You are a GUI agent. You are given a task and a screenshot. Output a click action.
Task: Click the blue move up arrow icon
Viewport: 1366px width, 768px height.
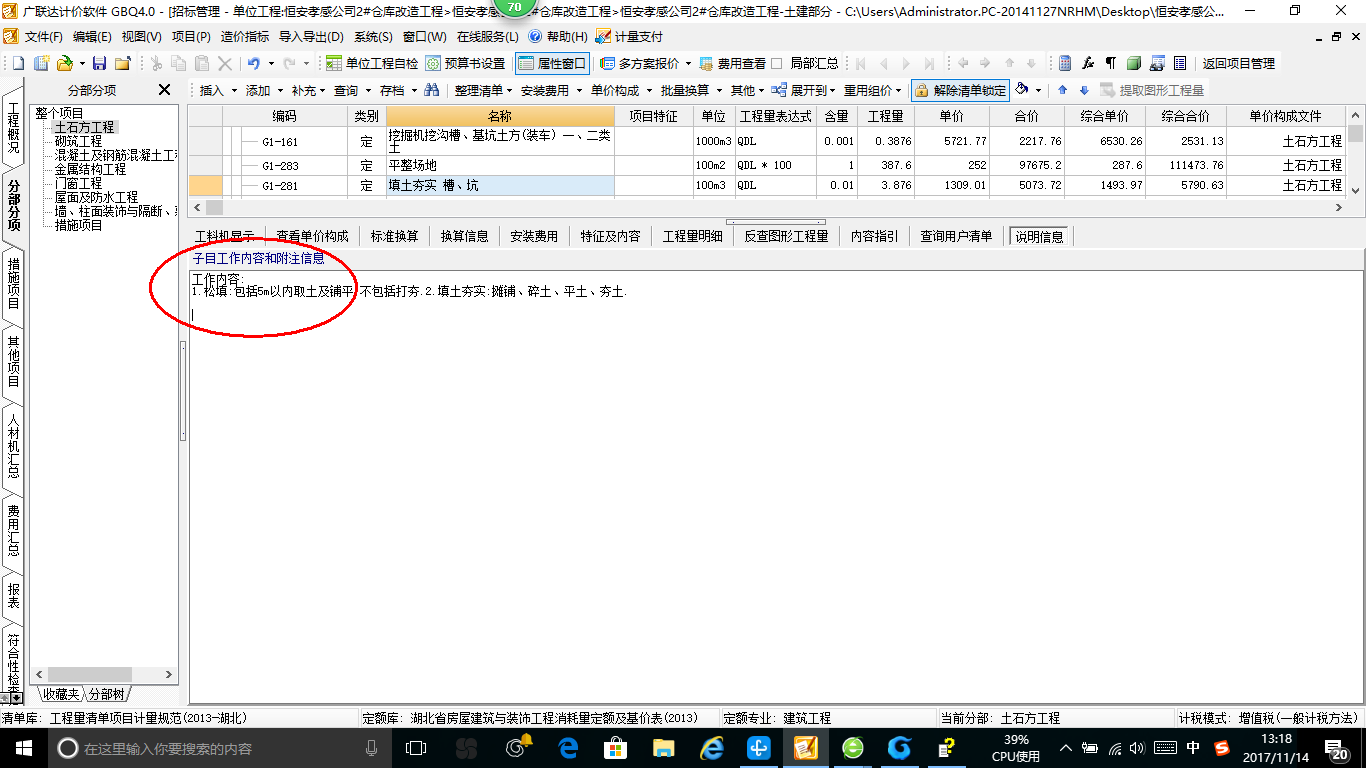(1062, 90)
